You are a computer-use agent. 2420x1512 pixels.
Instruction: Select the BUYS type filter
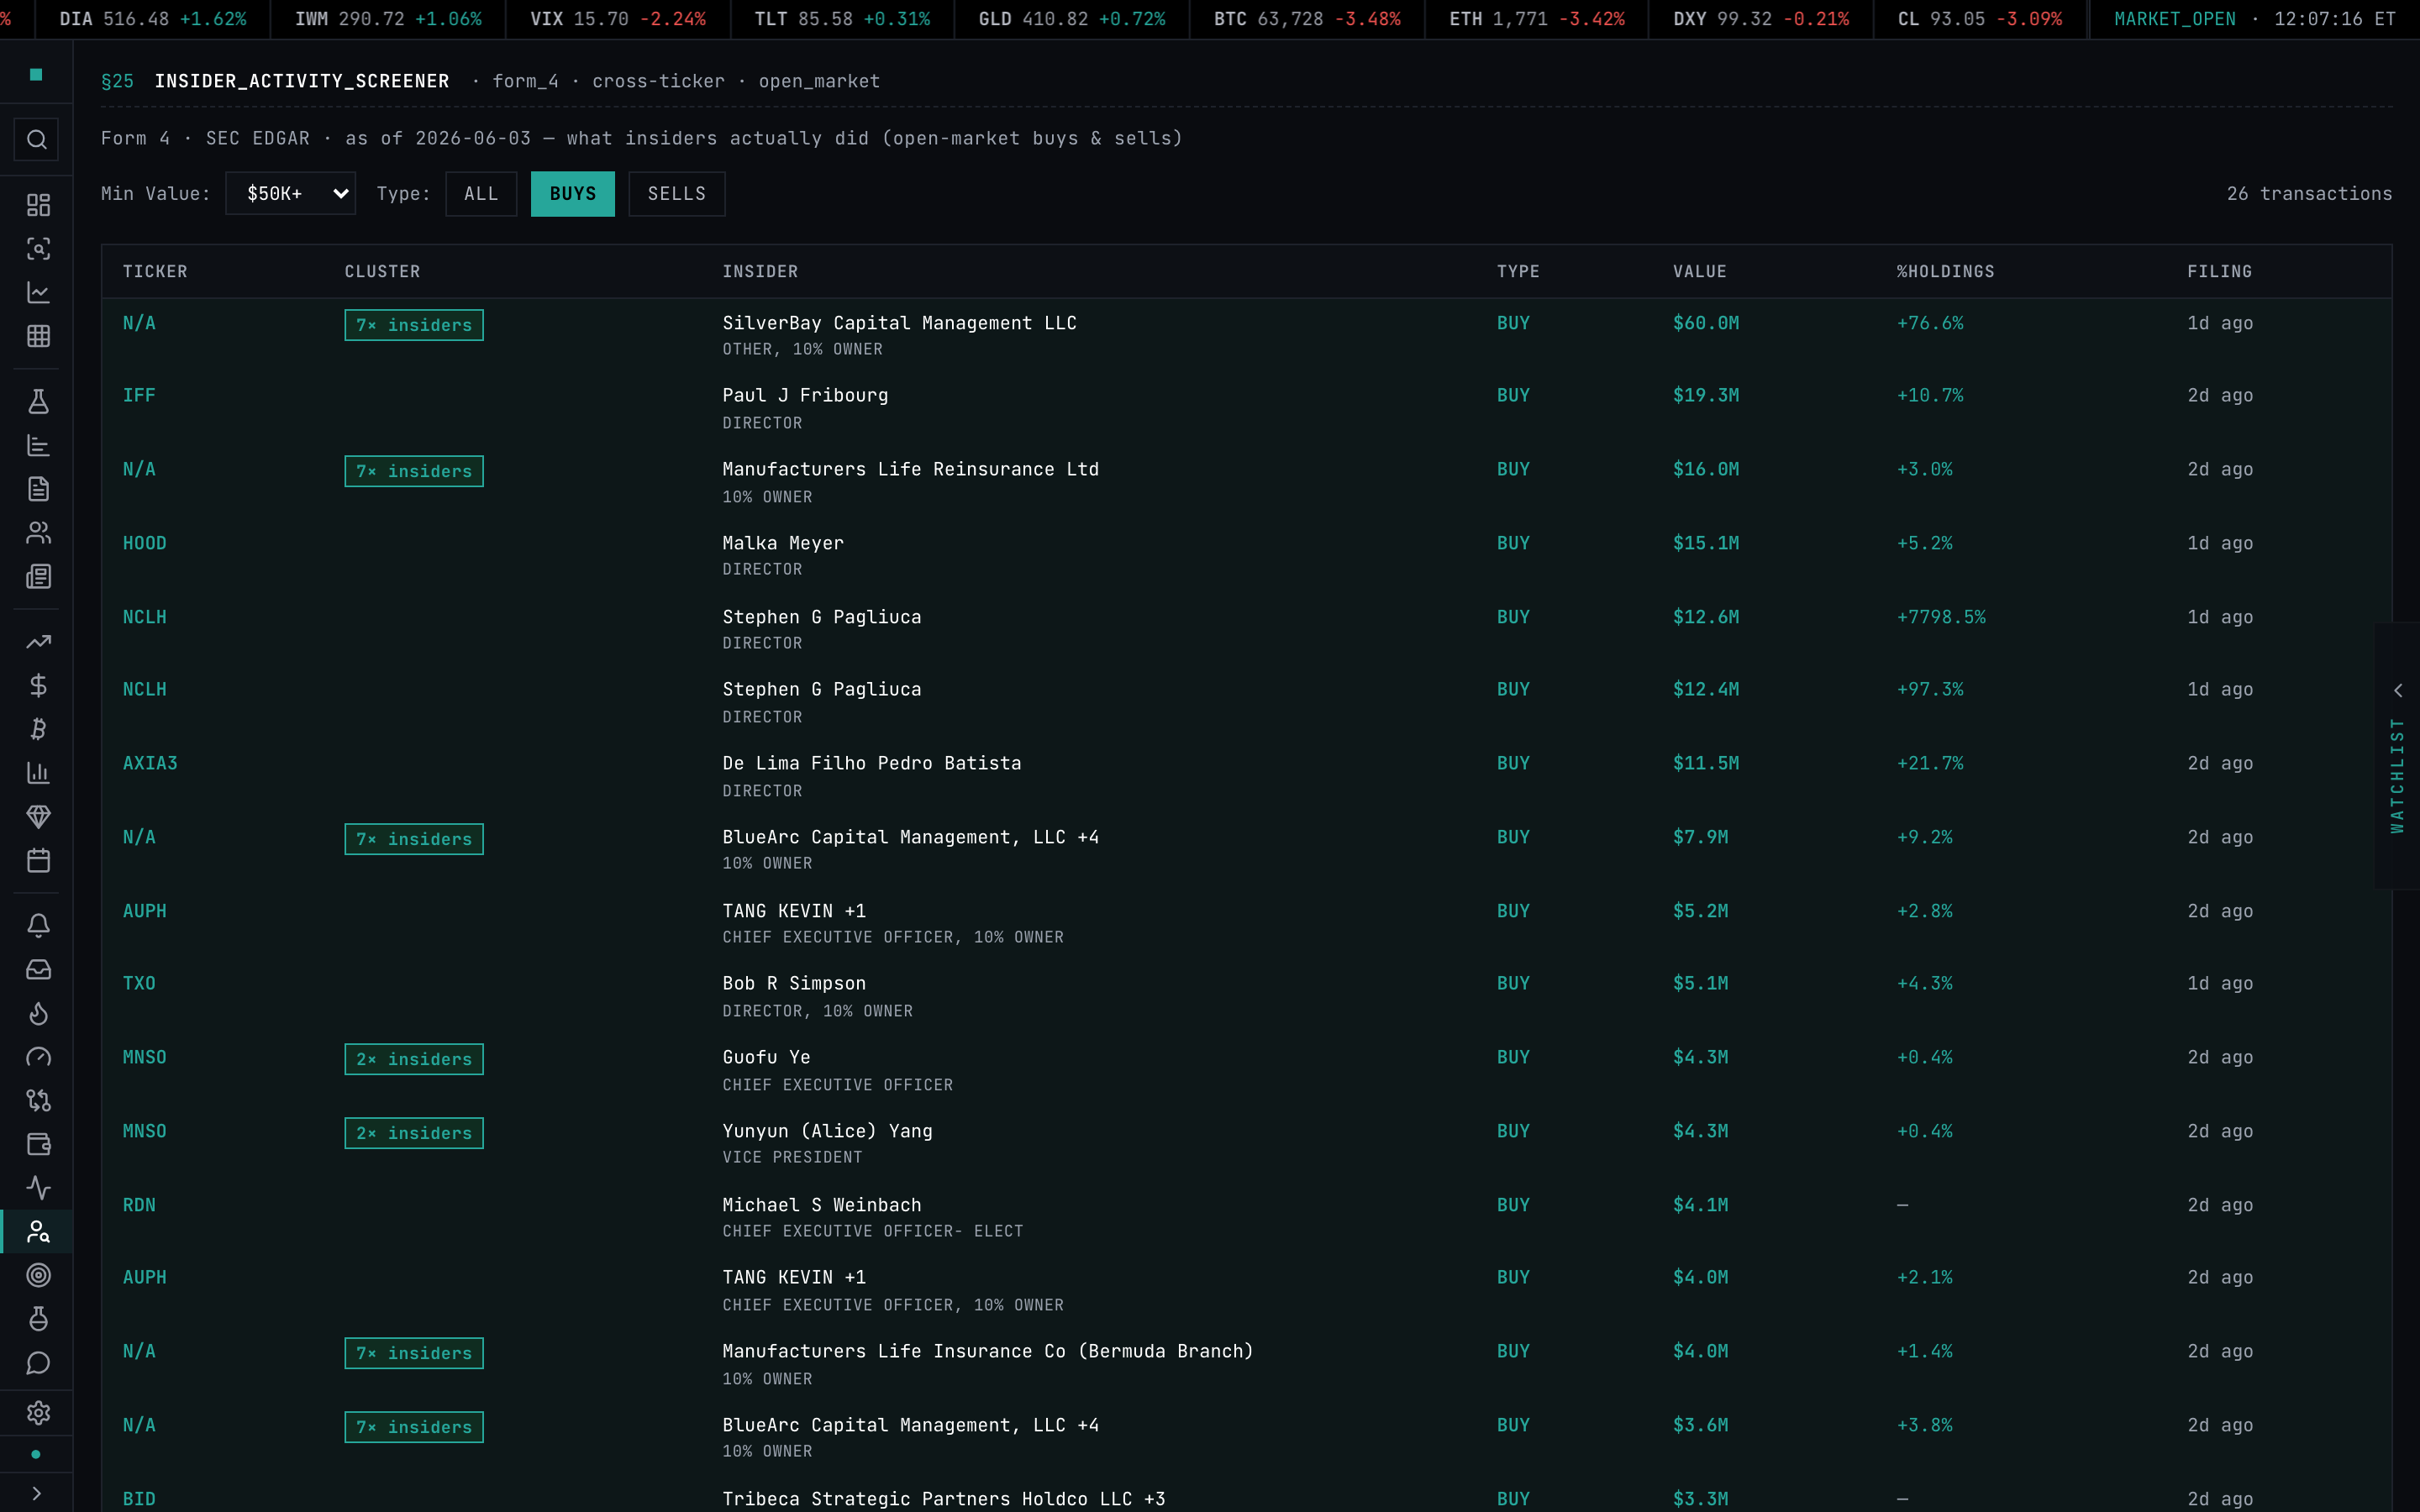coord(573,194)
